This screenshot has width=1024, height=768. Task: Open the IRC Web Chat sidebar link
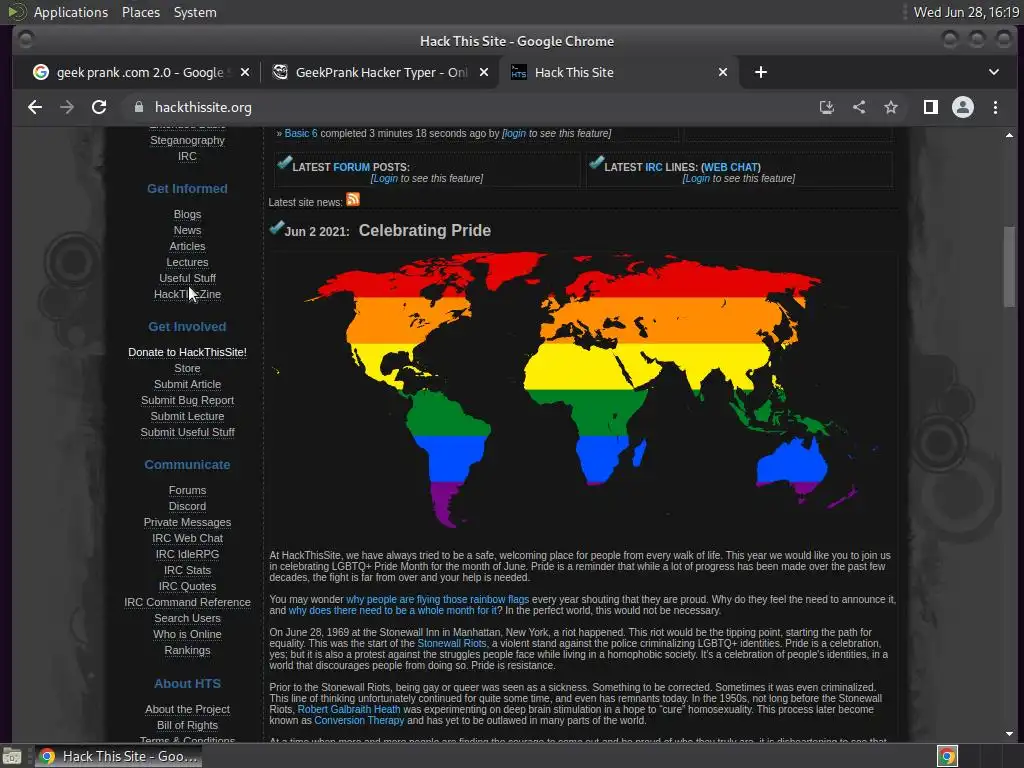click(187, 538)
